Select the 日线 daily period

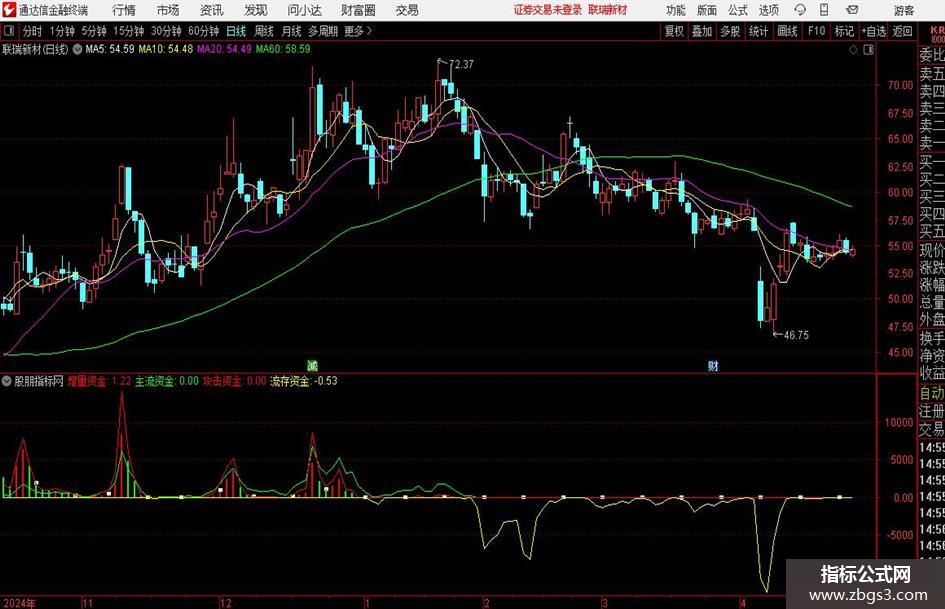pyautogui.click(x=236, y=31)
